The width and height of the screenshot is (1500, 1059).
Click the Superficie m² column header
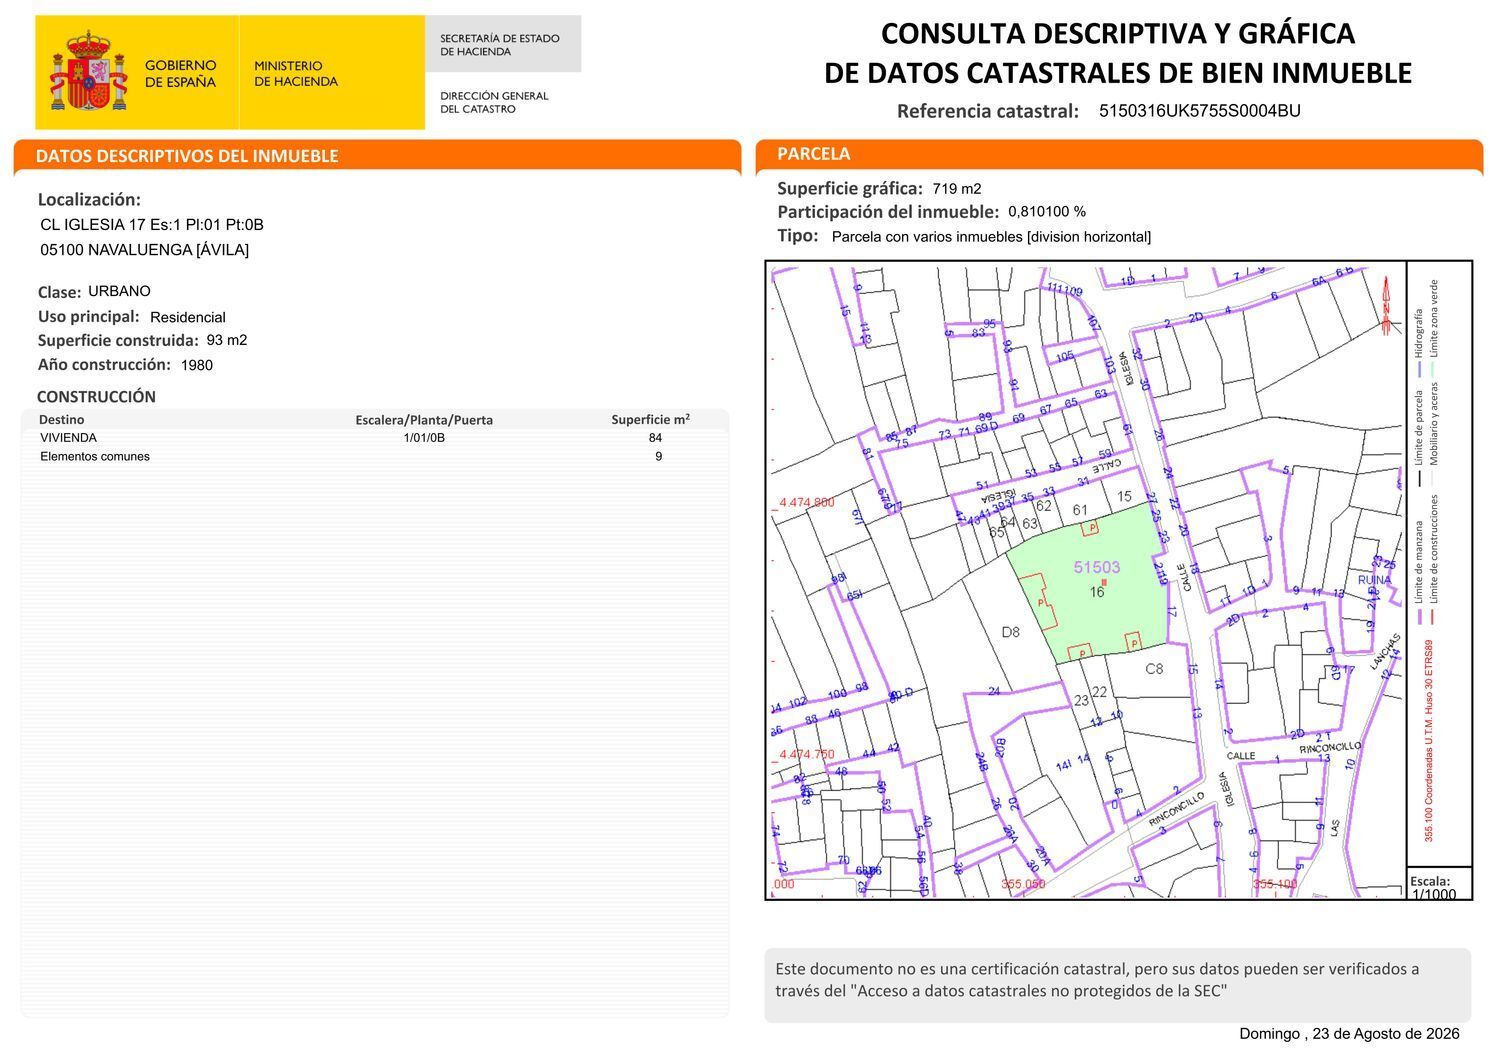tap(650, 420)
